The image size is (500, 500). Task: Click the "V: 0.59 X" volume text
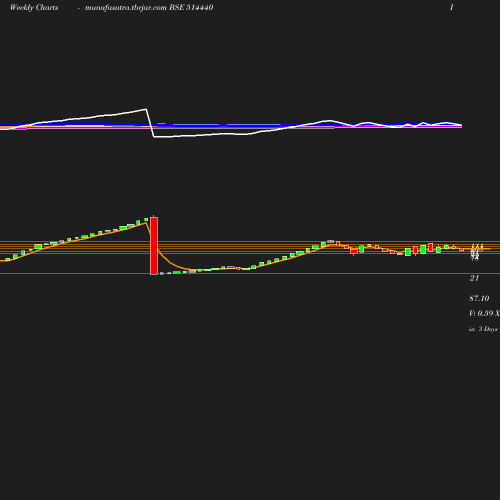(484, 313)
